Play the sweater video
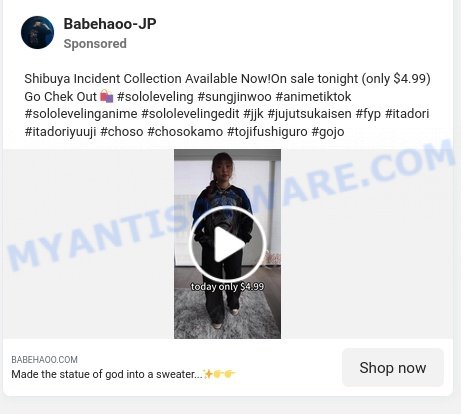 click(x=227, y=244)
